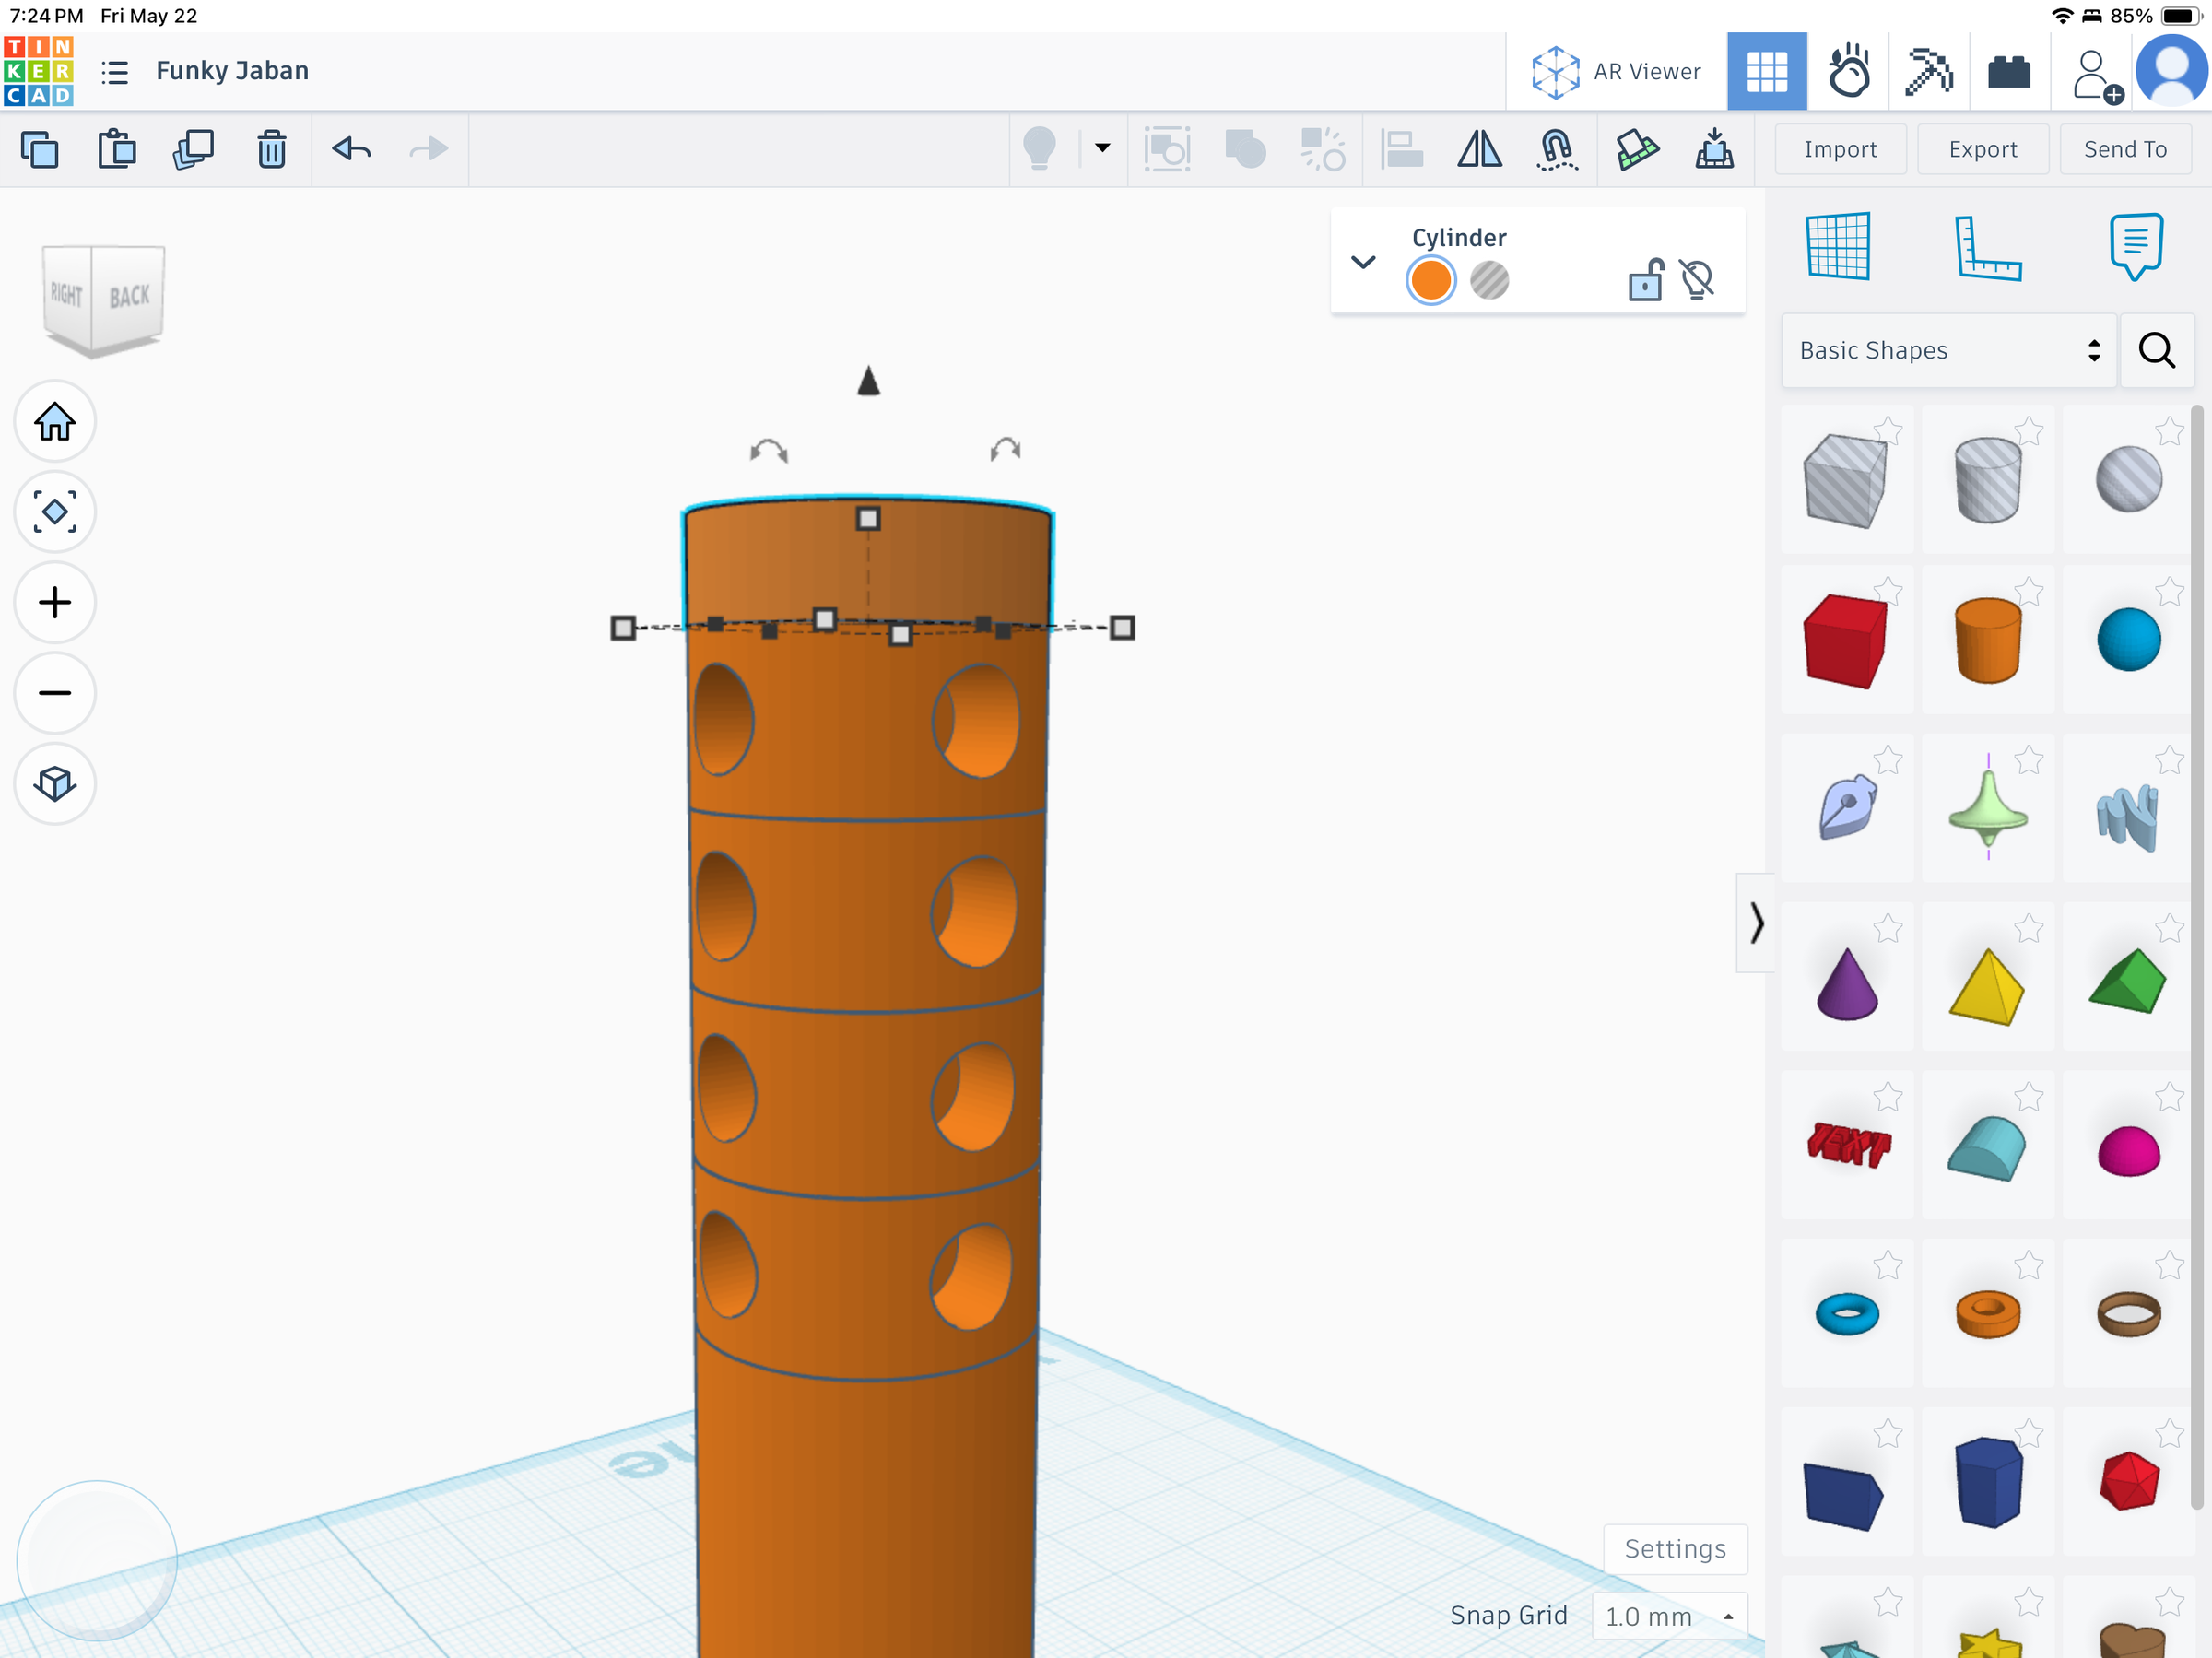The image size is (2212, 1658).
Task: Toggle the show-all lightbulb icon
Action: tap(1040, 149)
